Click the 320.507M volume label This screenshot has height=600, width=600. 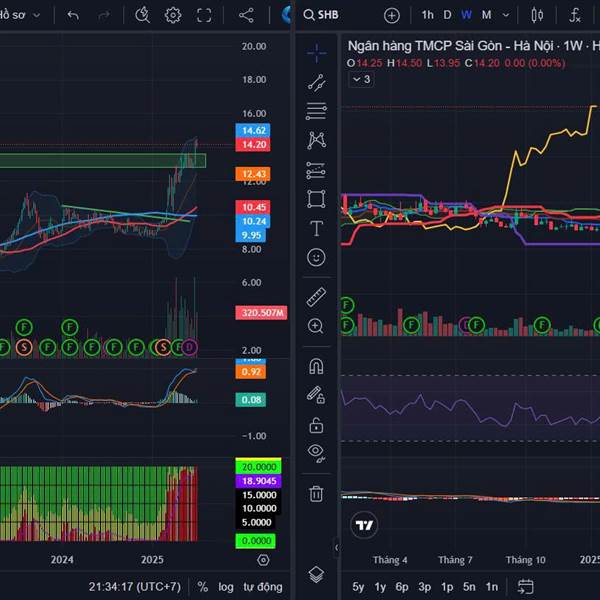pyautogui.click(x=261, y=313)
